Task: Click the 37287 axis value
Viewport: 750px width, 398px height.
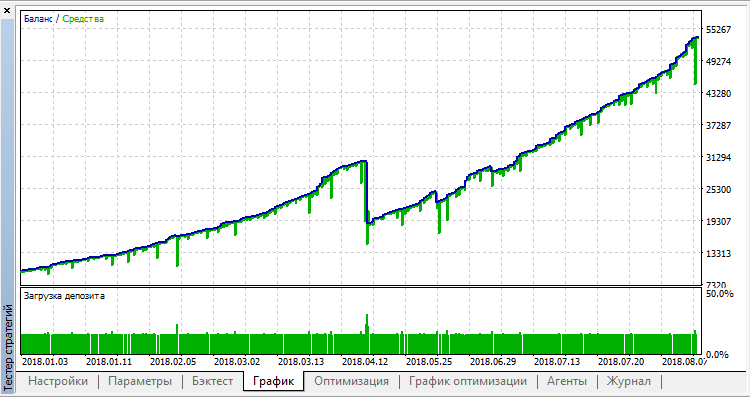Action: click(718, 125)
